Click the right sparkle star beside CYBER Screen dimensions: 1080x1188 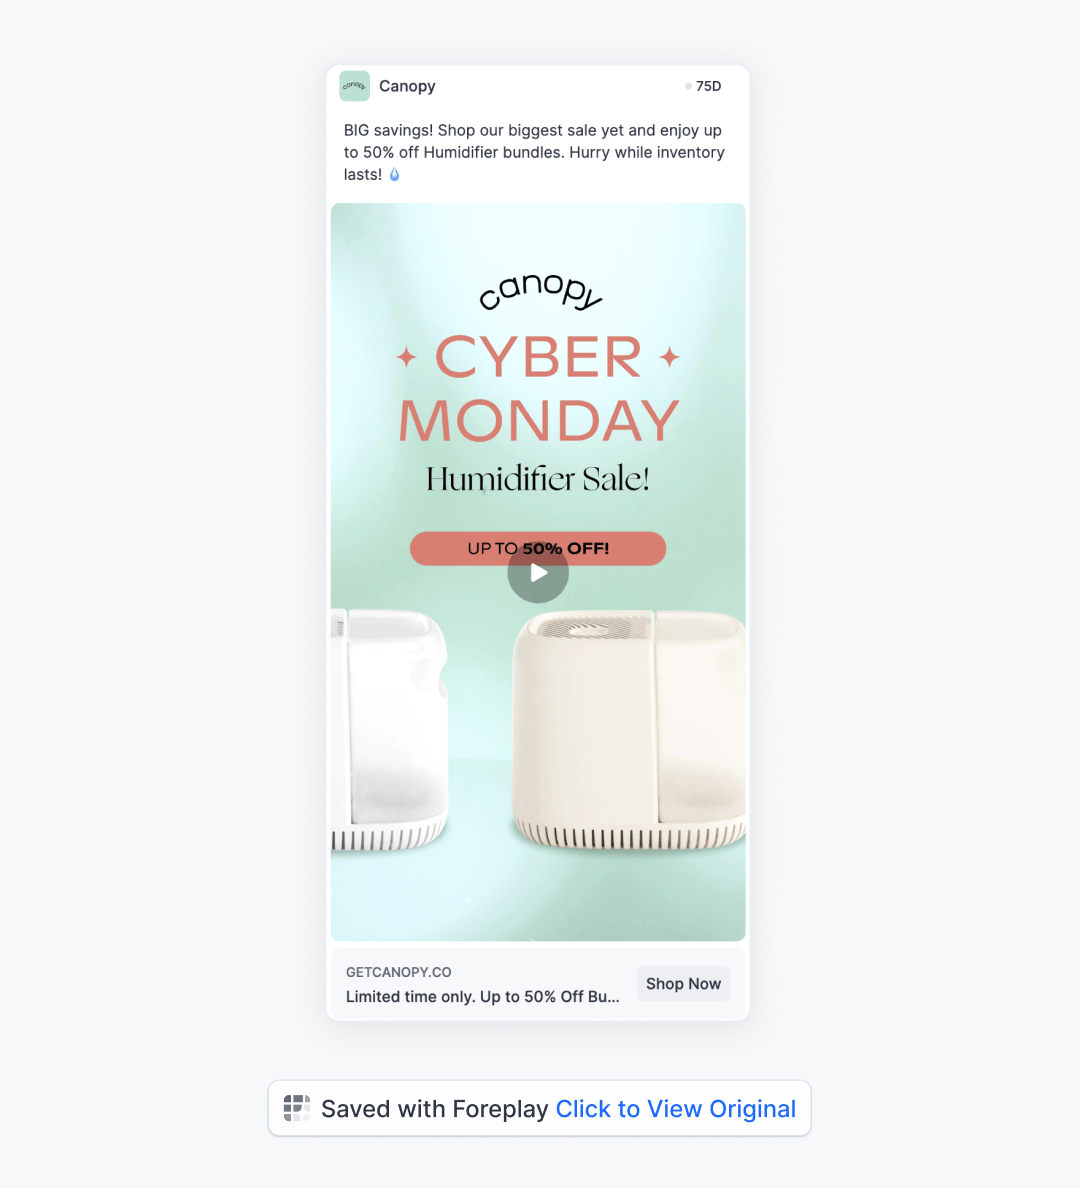pyautogui.click(x=669, y=356)
